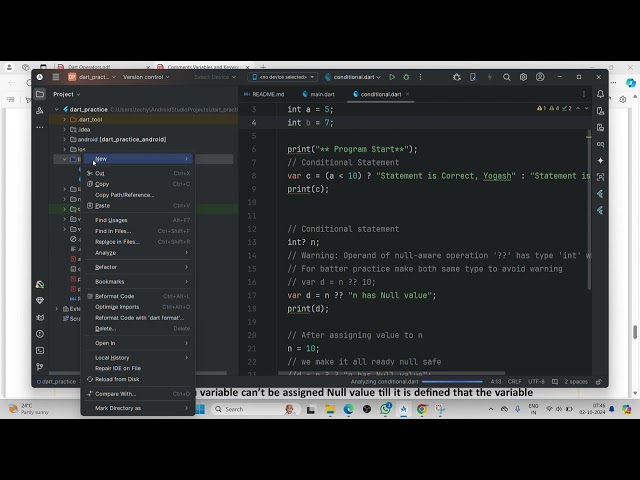Image resolution: width=640 pixels, height=480 pixels.
Task: Start debugging with the green bug icon
Action: pyautogui.click(x=406, y=77)
